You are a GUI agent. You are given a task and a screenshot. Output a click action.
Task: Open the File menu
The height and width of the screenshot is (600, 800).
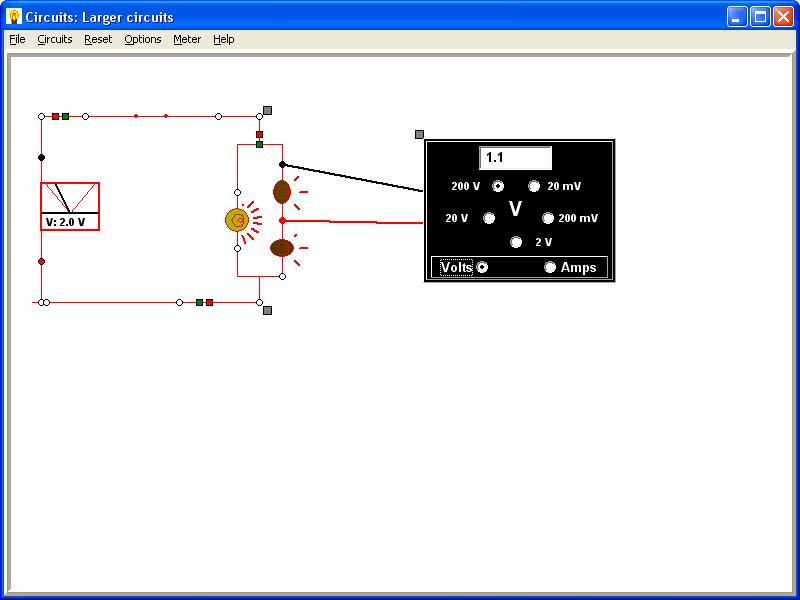tap(17, 39)
